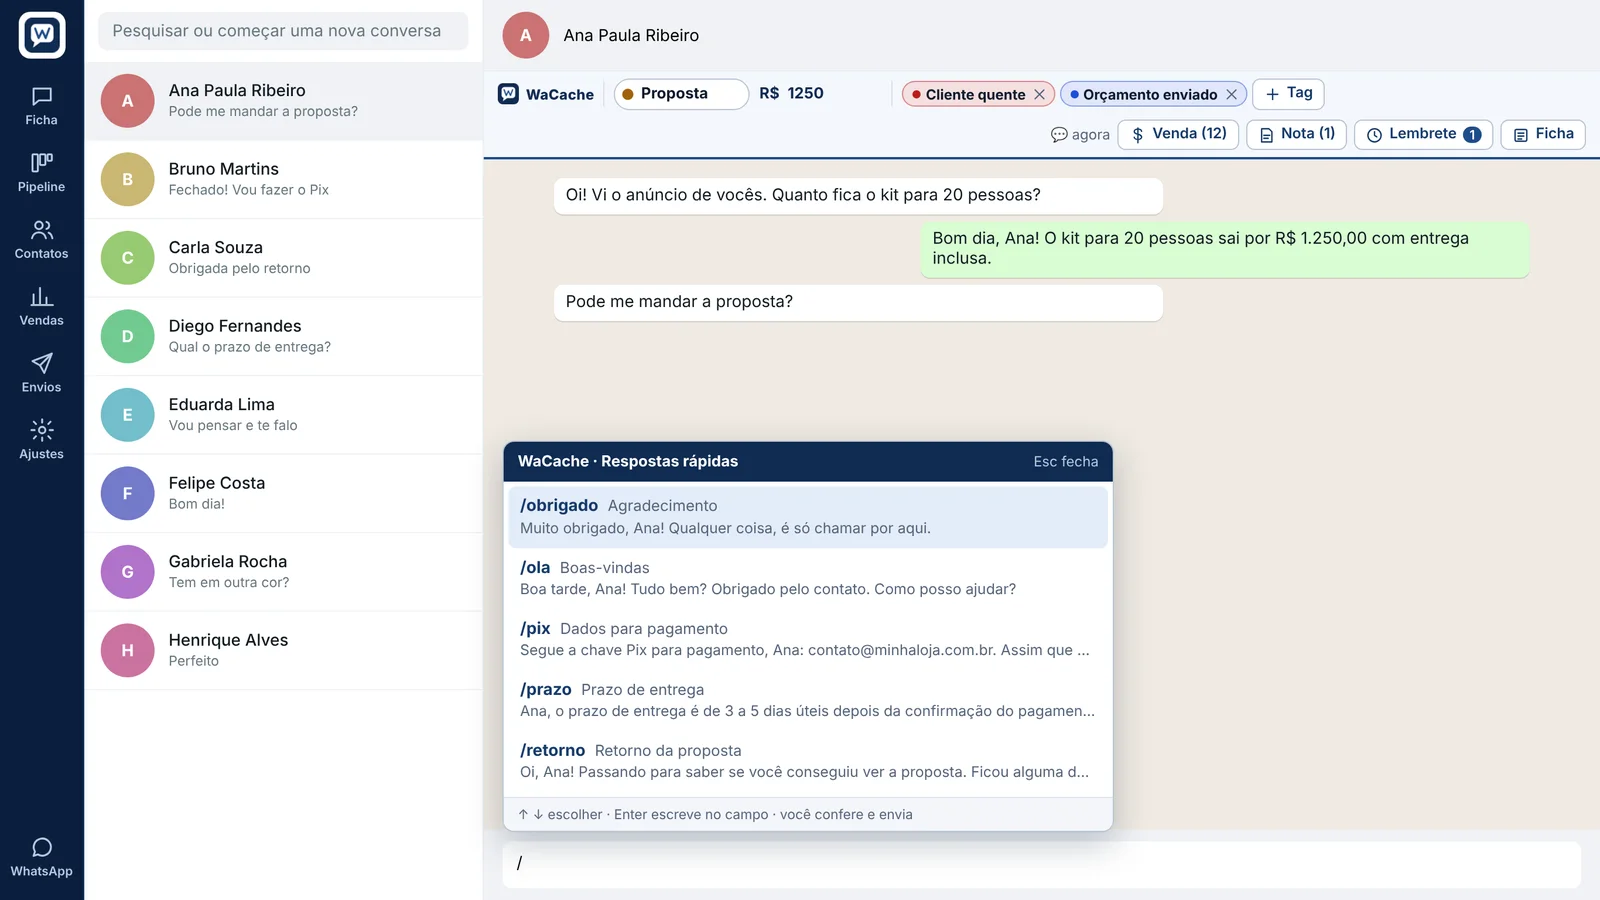
Task: Open the Proposta stage dropdown
Action: click(681, 94)
